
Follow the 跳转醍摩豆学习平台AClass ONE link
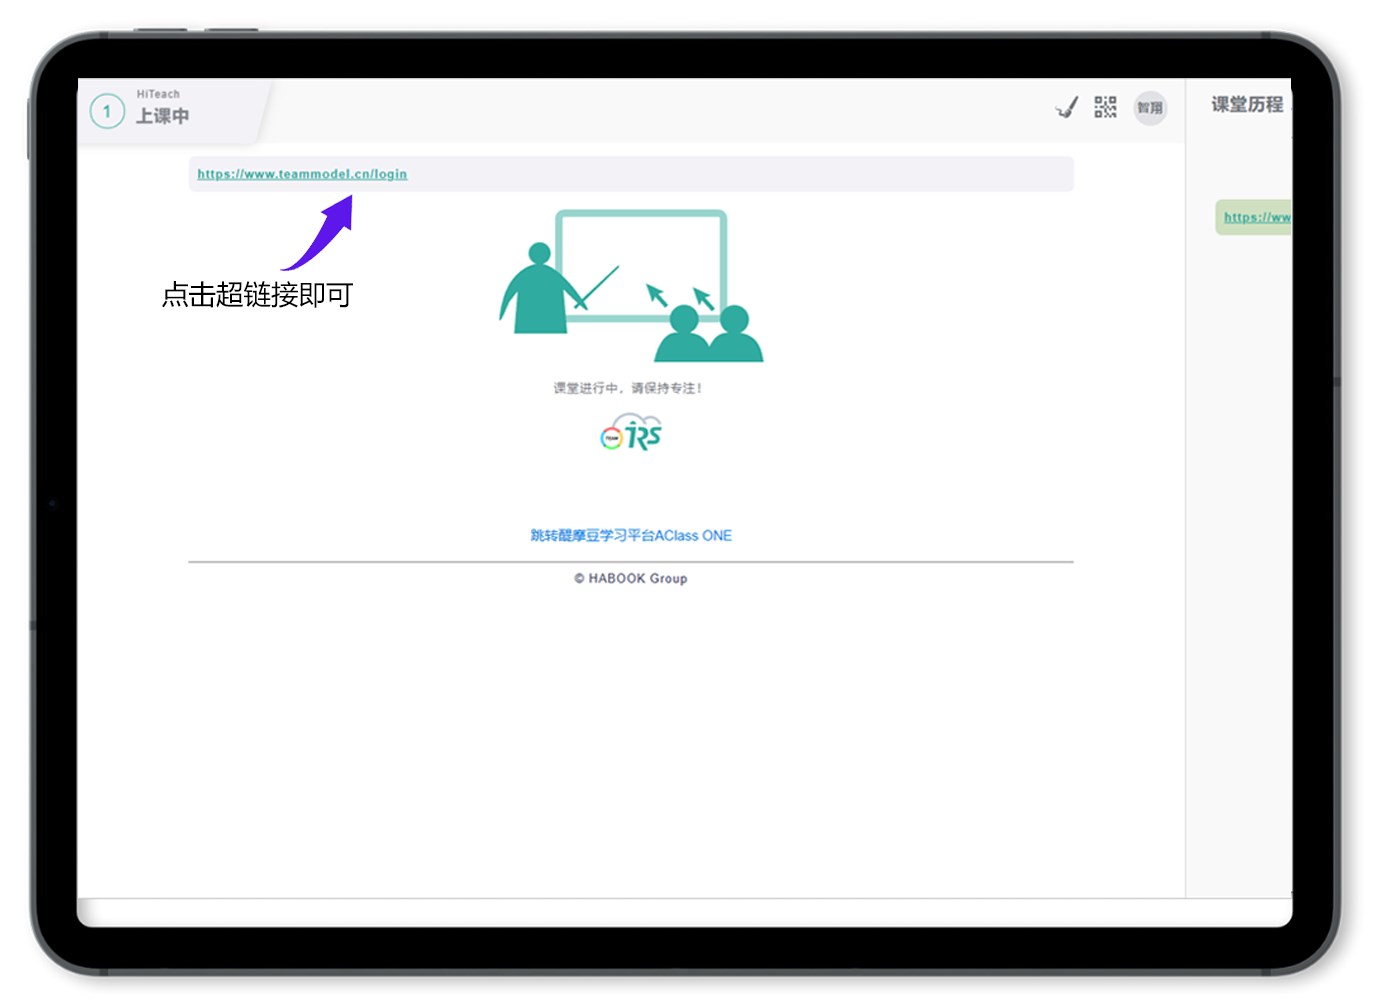[x=631, y=536]
